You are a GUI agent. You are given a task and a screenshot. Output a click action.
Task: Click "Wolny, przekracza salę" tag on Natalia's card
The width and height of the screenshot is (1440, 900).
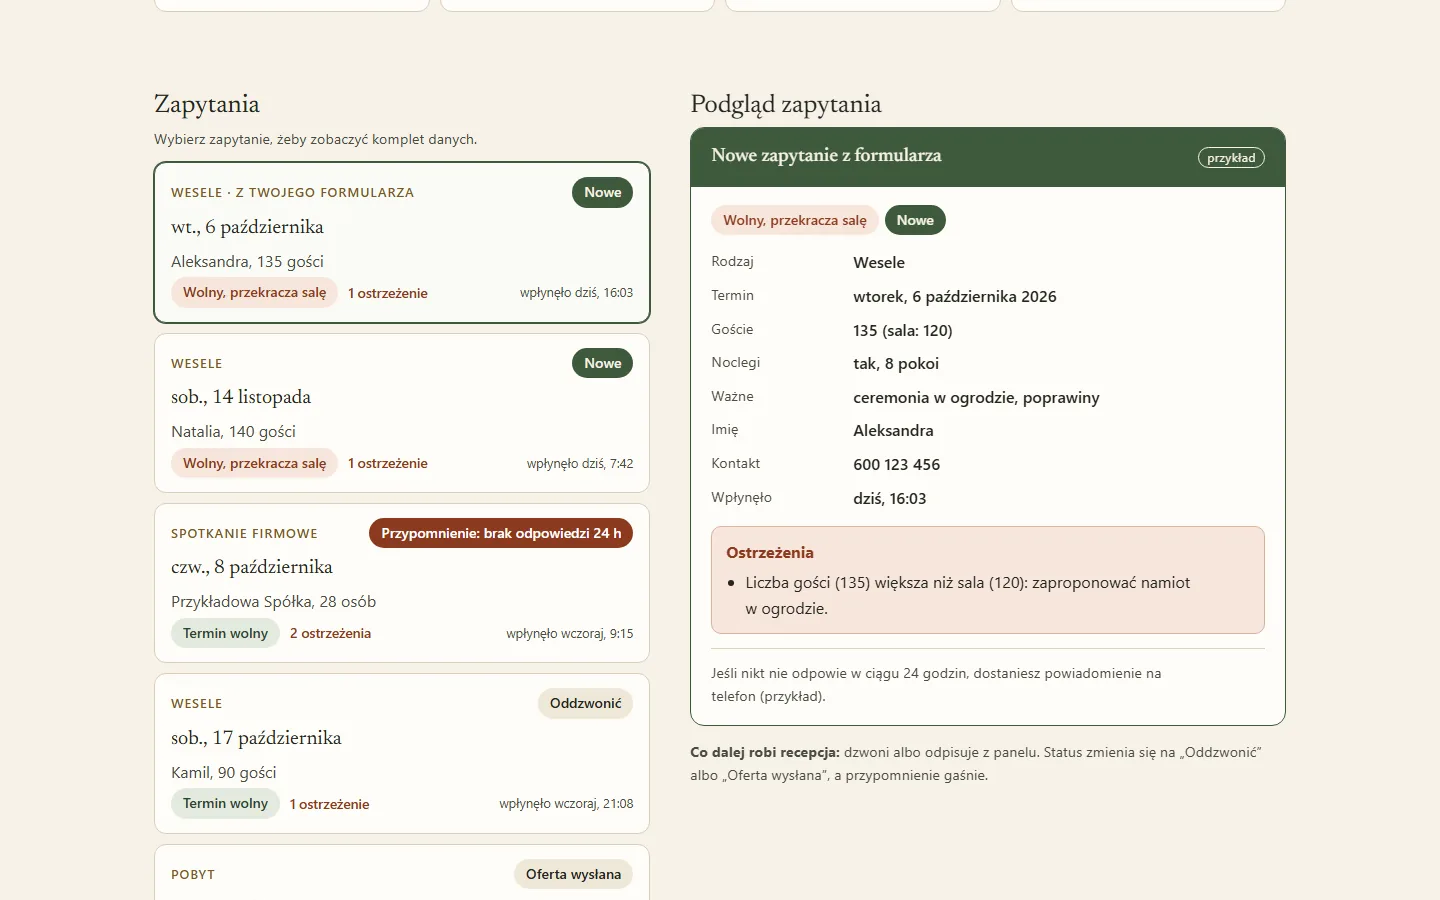pos(254,463)
